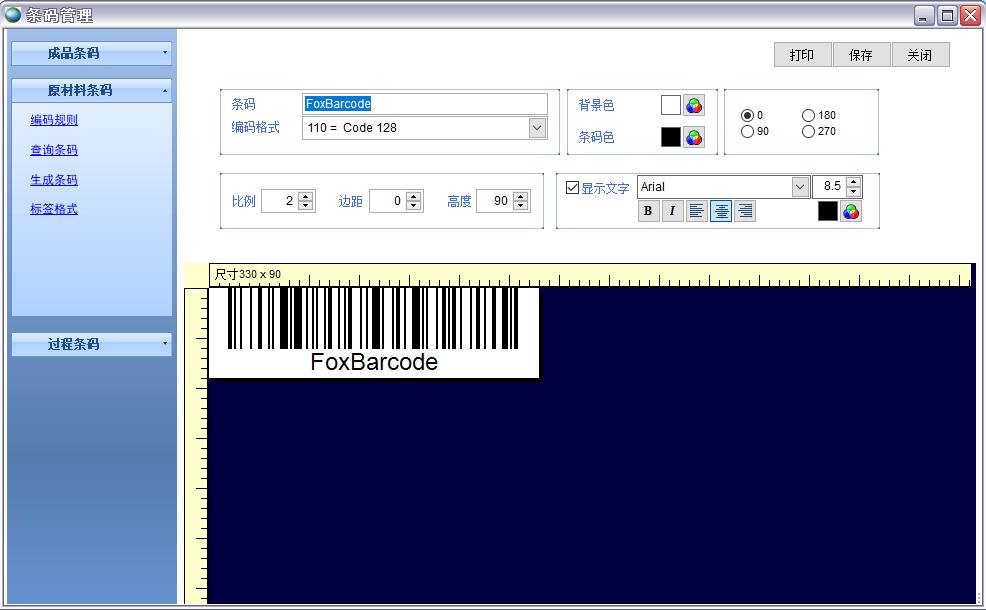986x610 pixels.
Task: Align barcode text left
Action: point(697,211)
